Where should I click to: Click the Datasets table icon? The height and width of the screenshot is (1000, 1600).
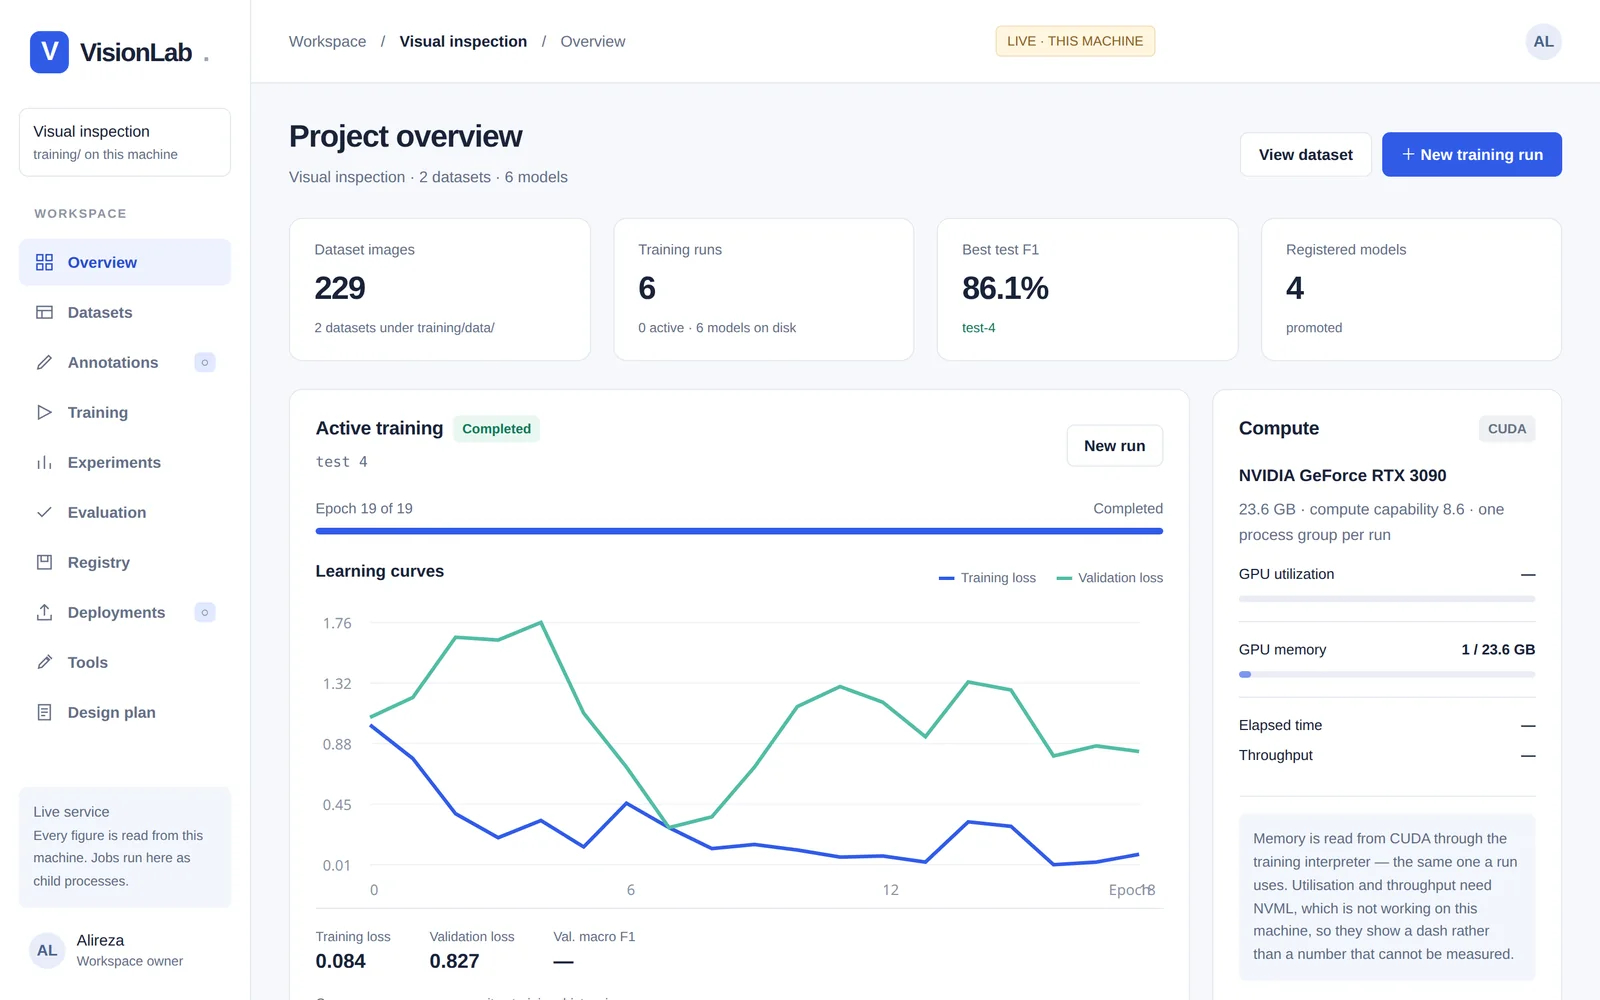tap(44, 312)
